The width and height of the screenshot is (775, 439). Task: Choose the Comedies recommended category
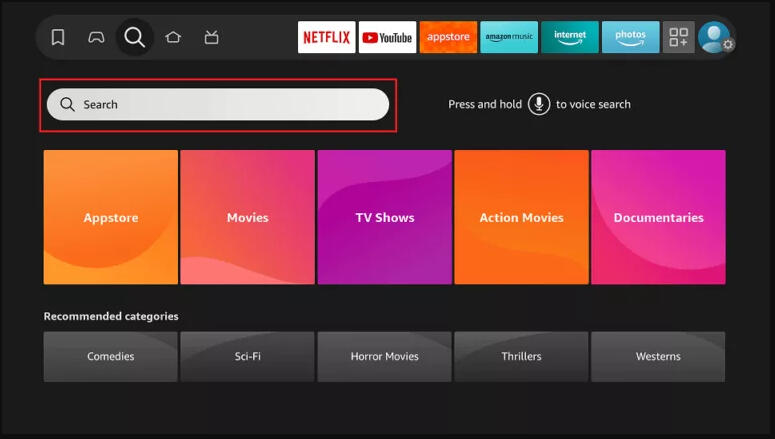tap(111, 357)
